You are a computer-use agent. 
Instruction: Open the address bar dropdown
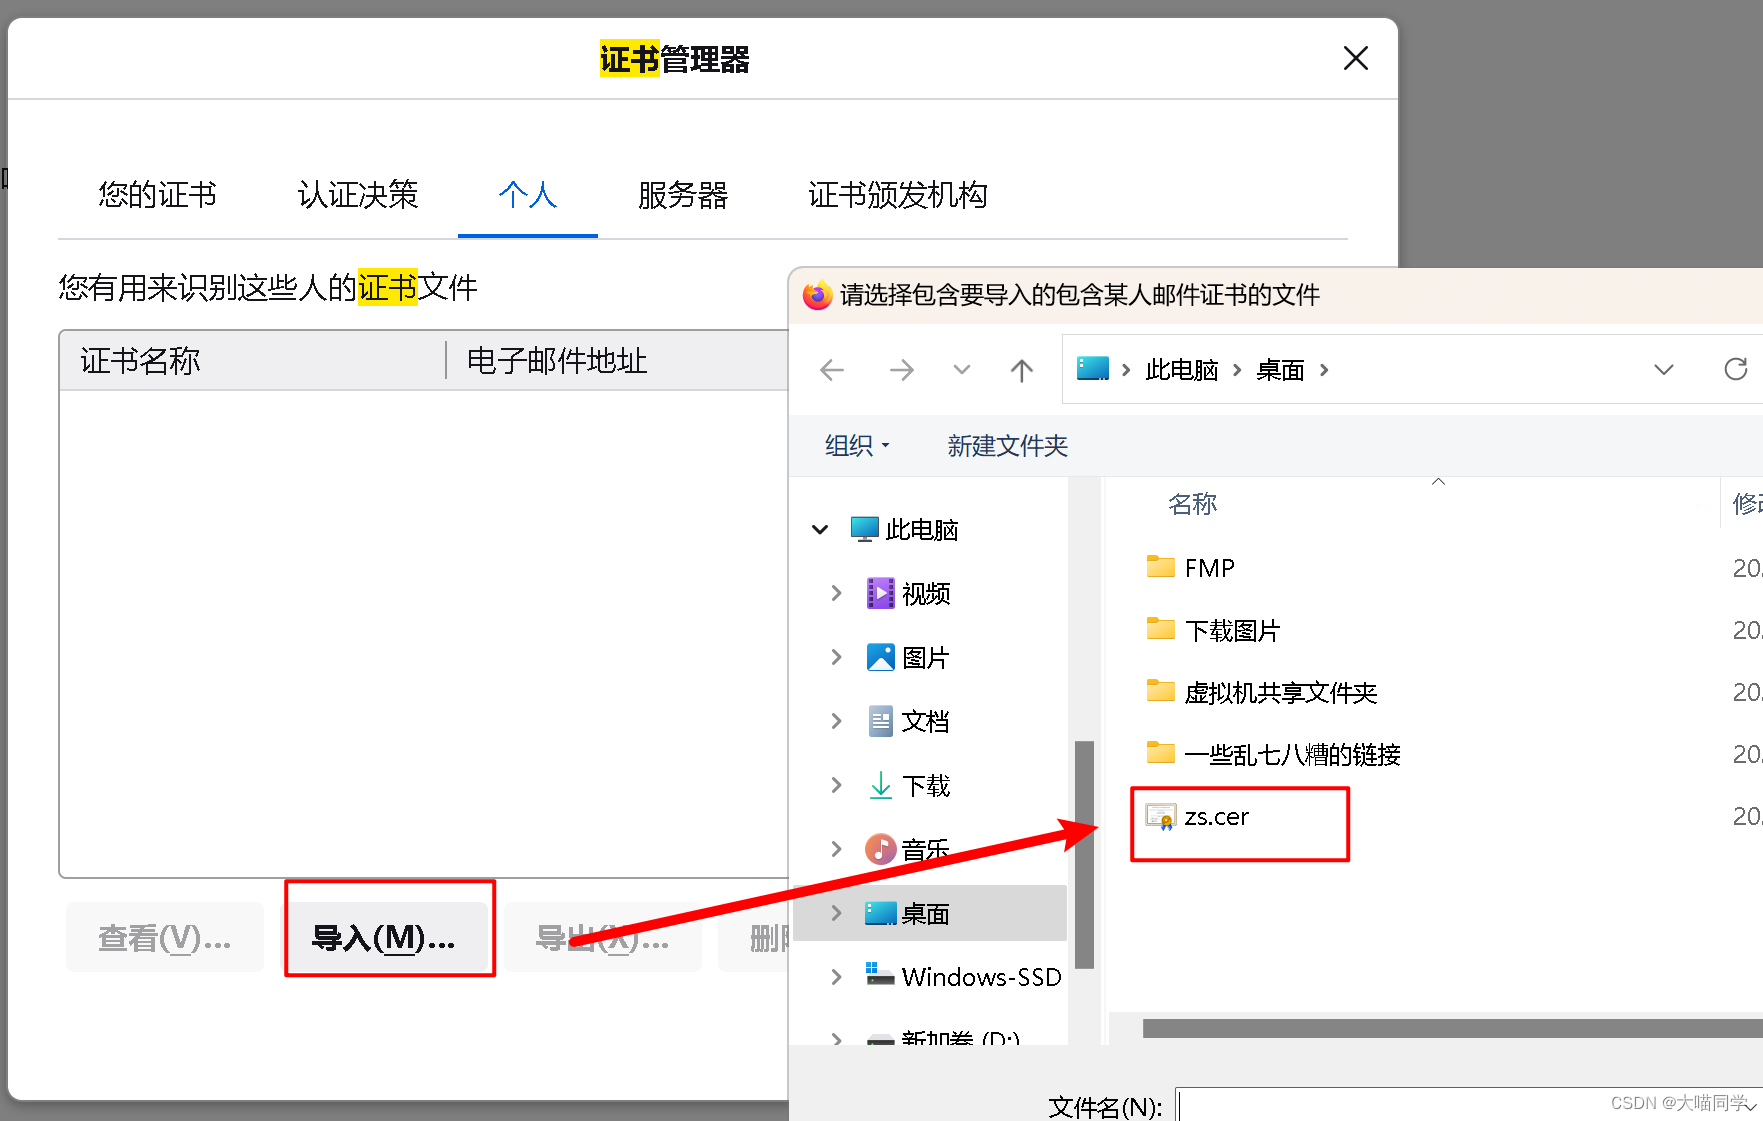pyautogui.click(x=1663, y=369)
